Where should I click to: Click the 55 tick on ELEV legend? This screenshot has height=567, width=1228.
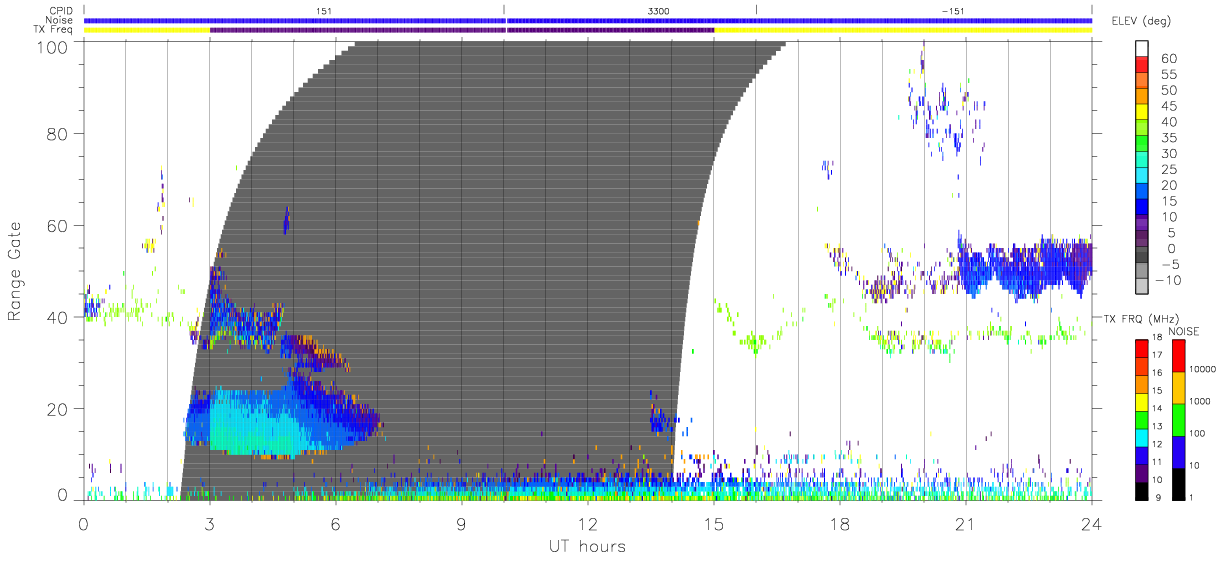tap(1168, 74)
